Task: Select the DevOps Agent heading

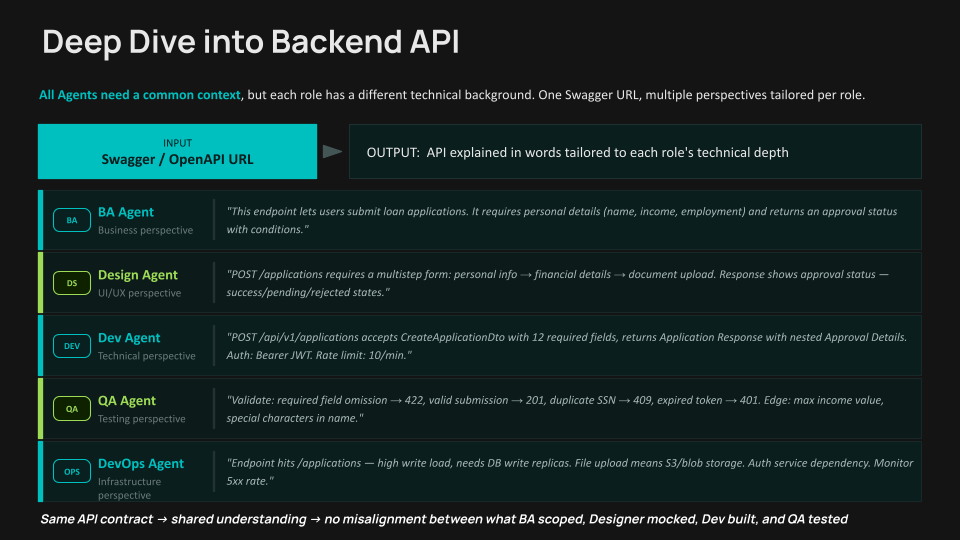Action: click(141, 464)
